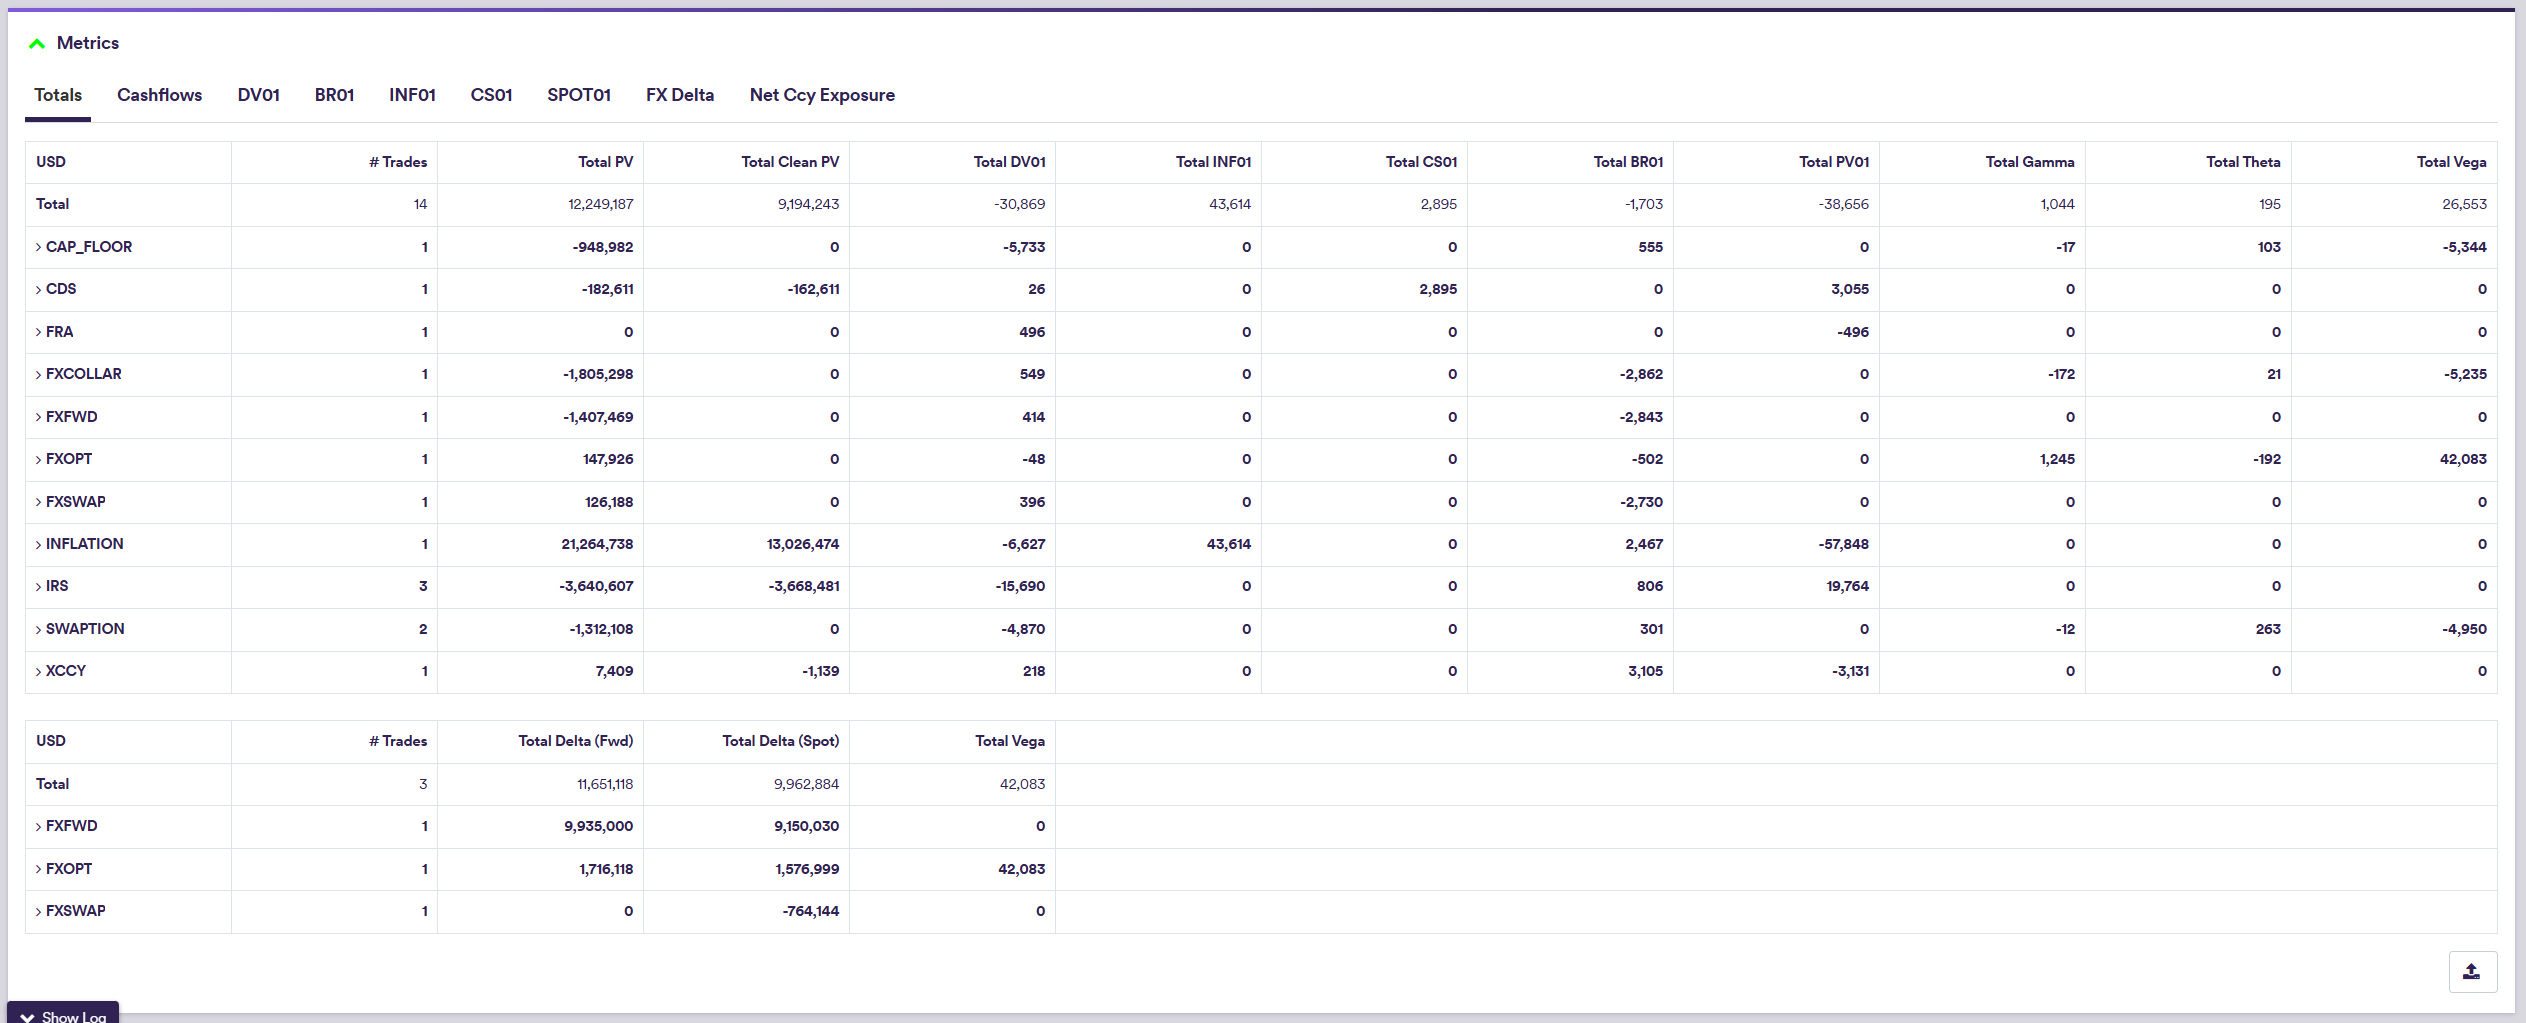The image size is (2526, 1023).
Task: Click the export upload icon button
Action: click(2471, 971)
